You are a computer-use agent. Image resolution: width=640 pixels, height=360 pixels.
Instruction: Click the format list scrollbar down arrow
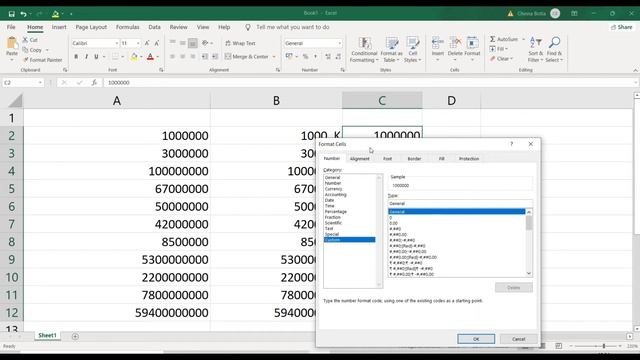tap(529, 273)
